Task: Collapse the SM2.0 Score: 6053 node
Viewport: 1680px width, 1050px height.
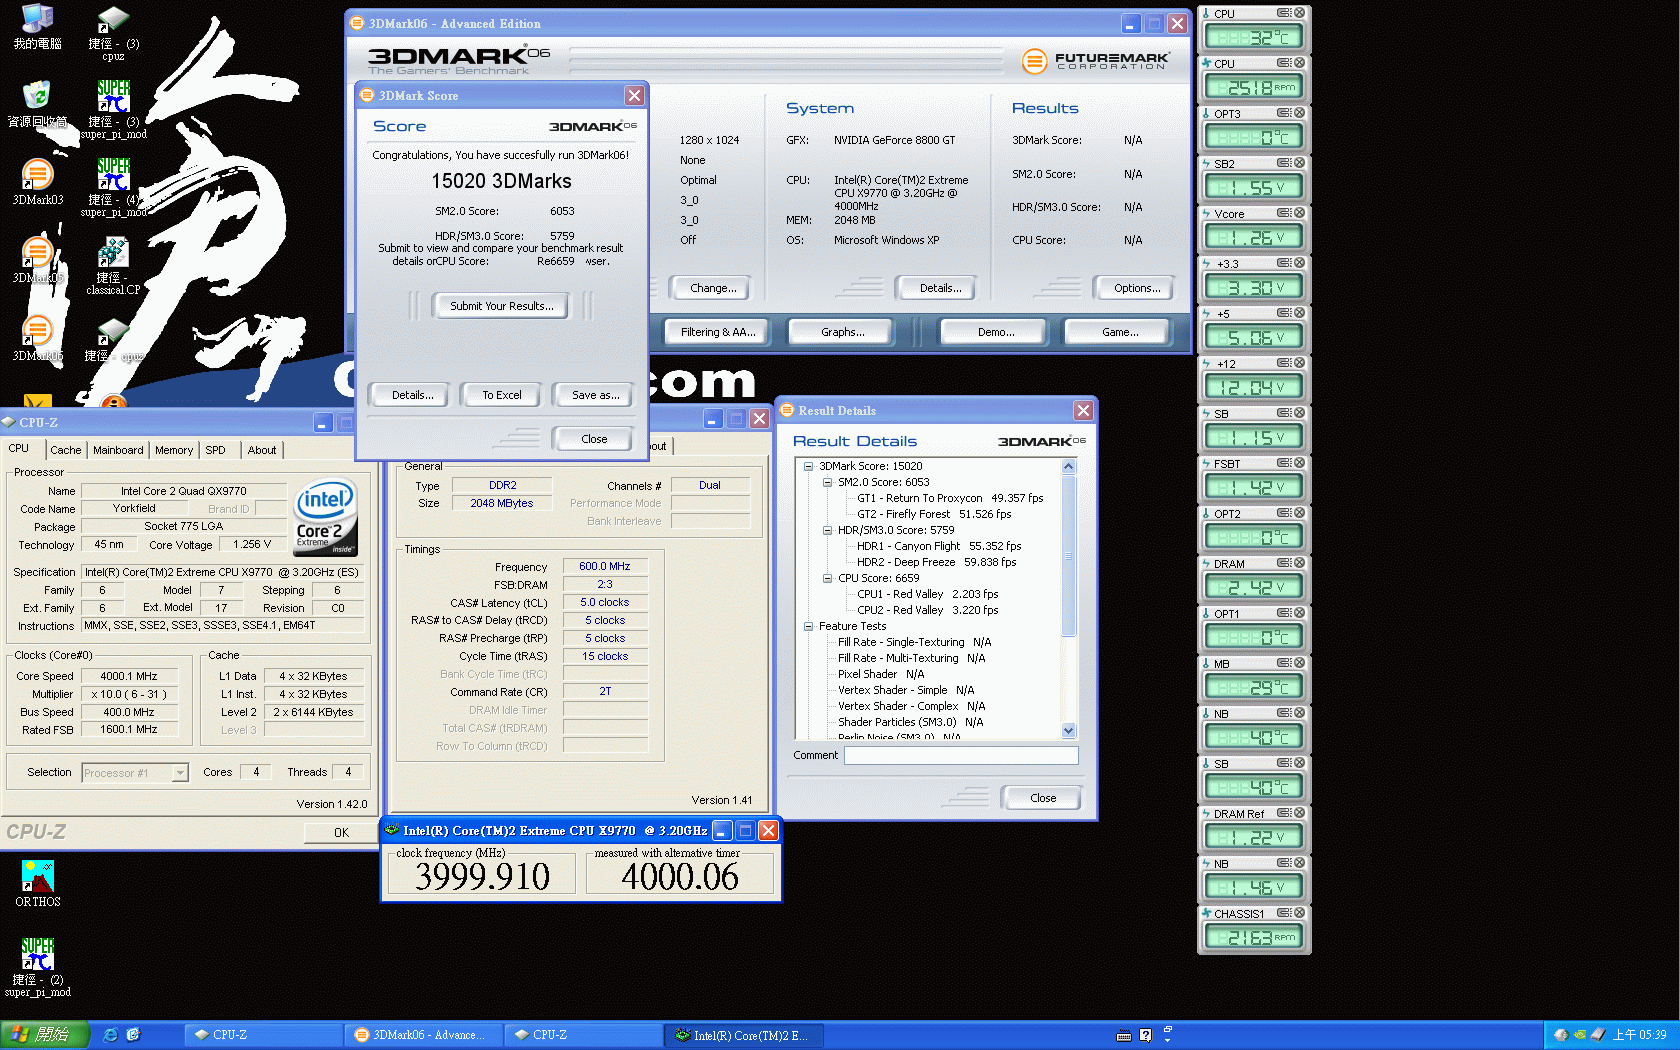Action: tap(828, 482)
